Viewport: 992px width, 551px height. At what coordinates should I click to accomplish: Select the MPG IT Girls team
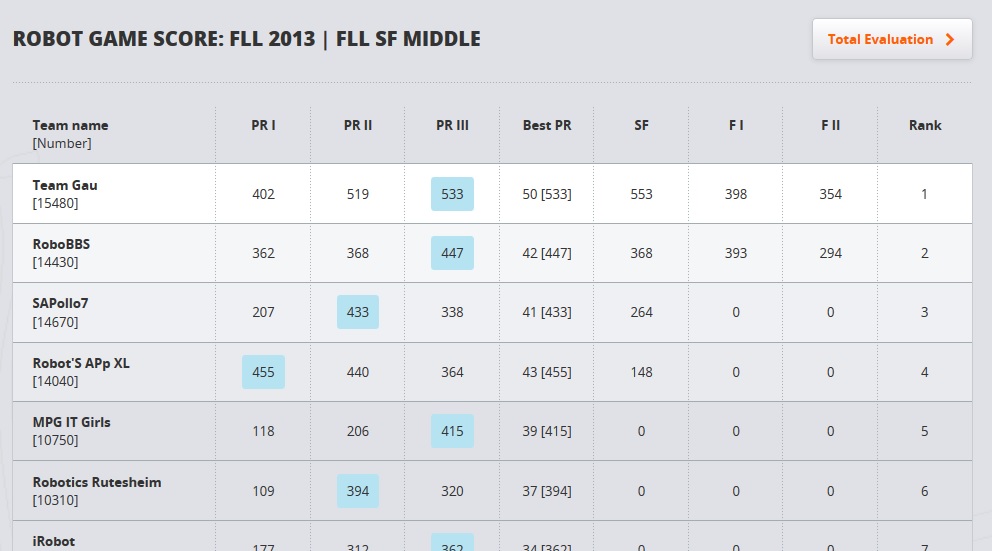[x=71, y=422]
